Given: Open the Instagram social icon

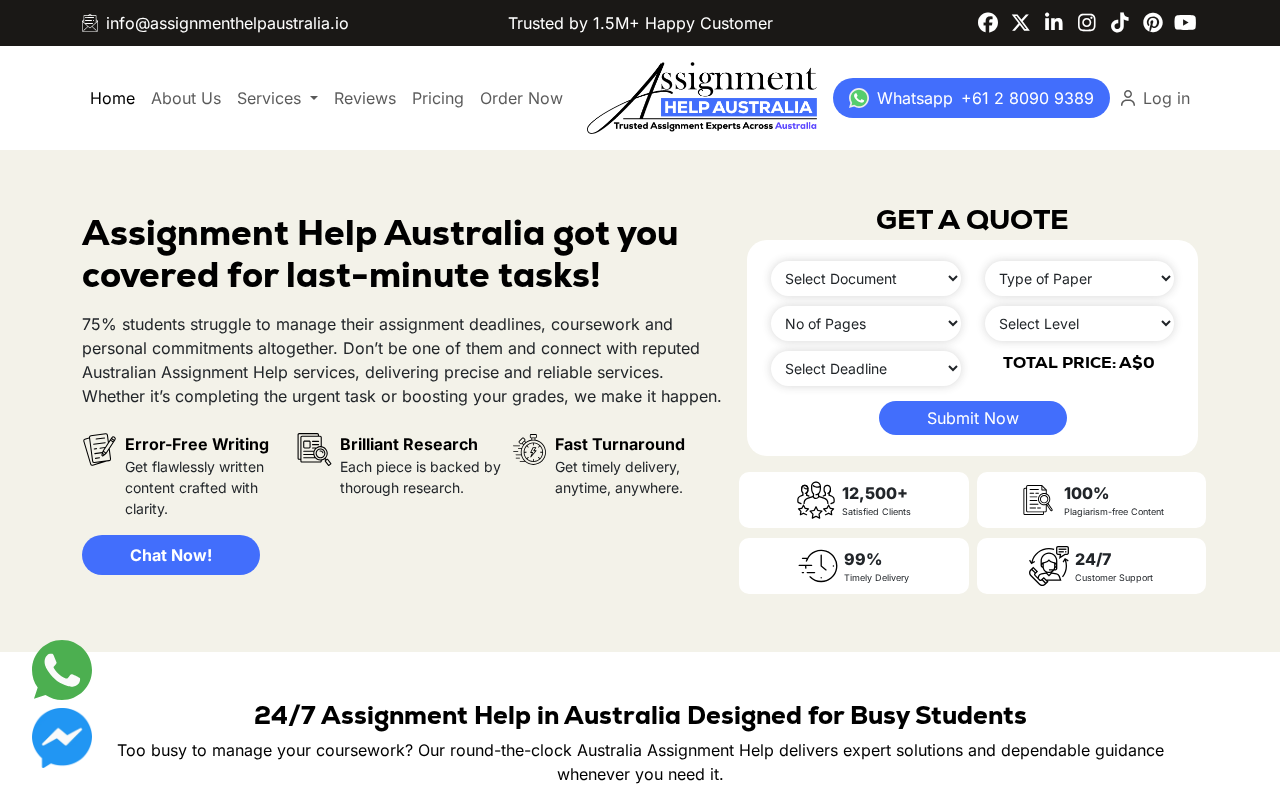Looking at the screenshot, I should pyautogui.click(x=1087, y=23).
